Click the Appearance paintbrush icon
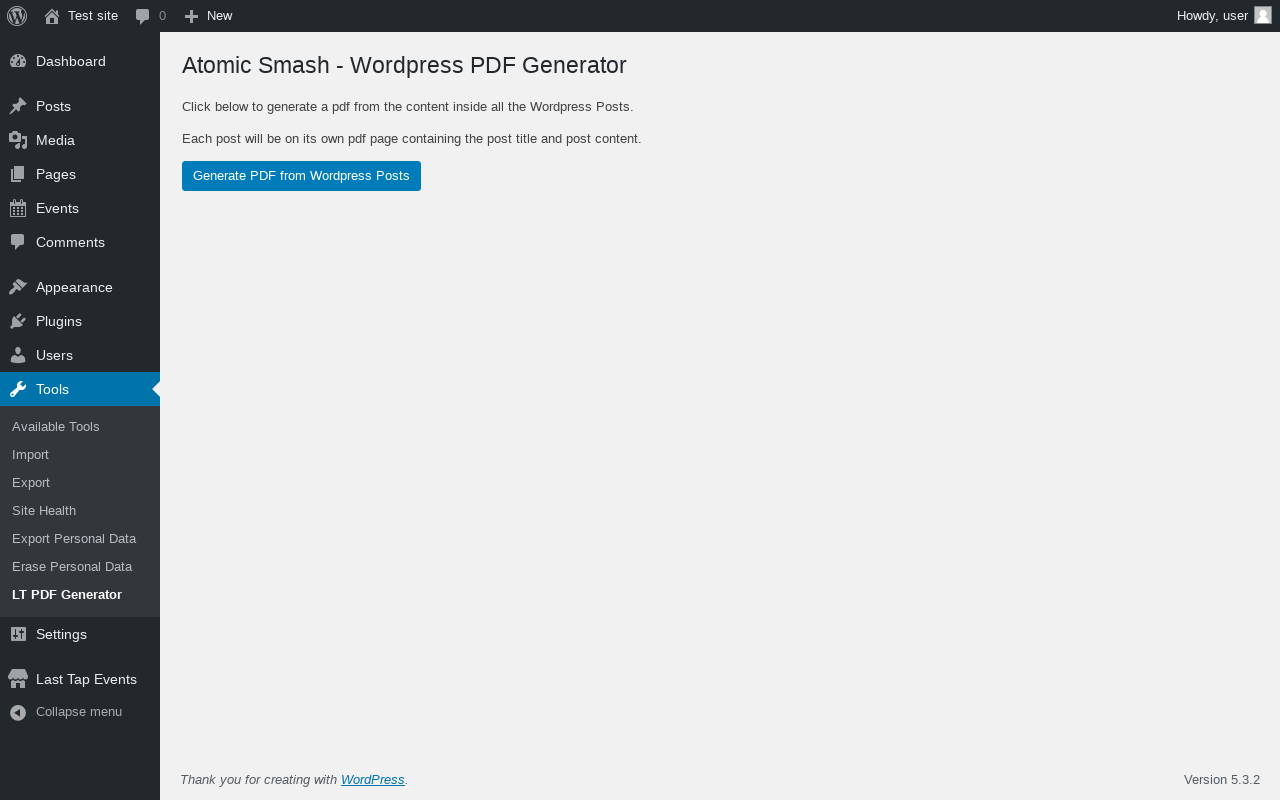 pyautogui.click(x=18, y=287)
